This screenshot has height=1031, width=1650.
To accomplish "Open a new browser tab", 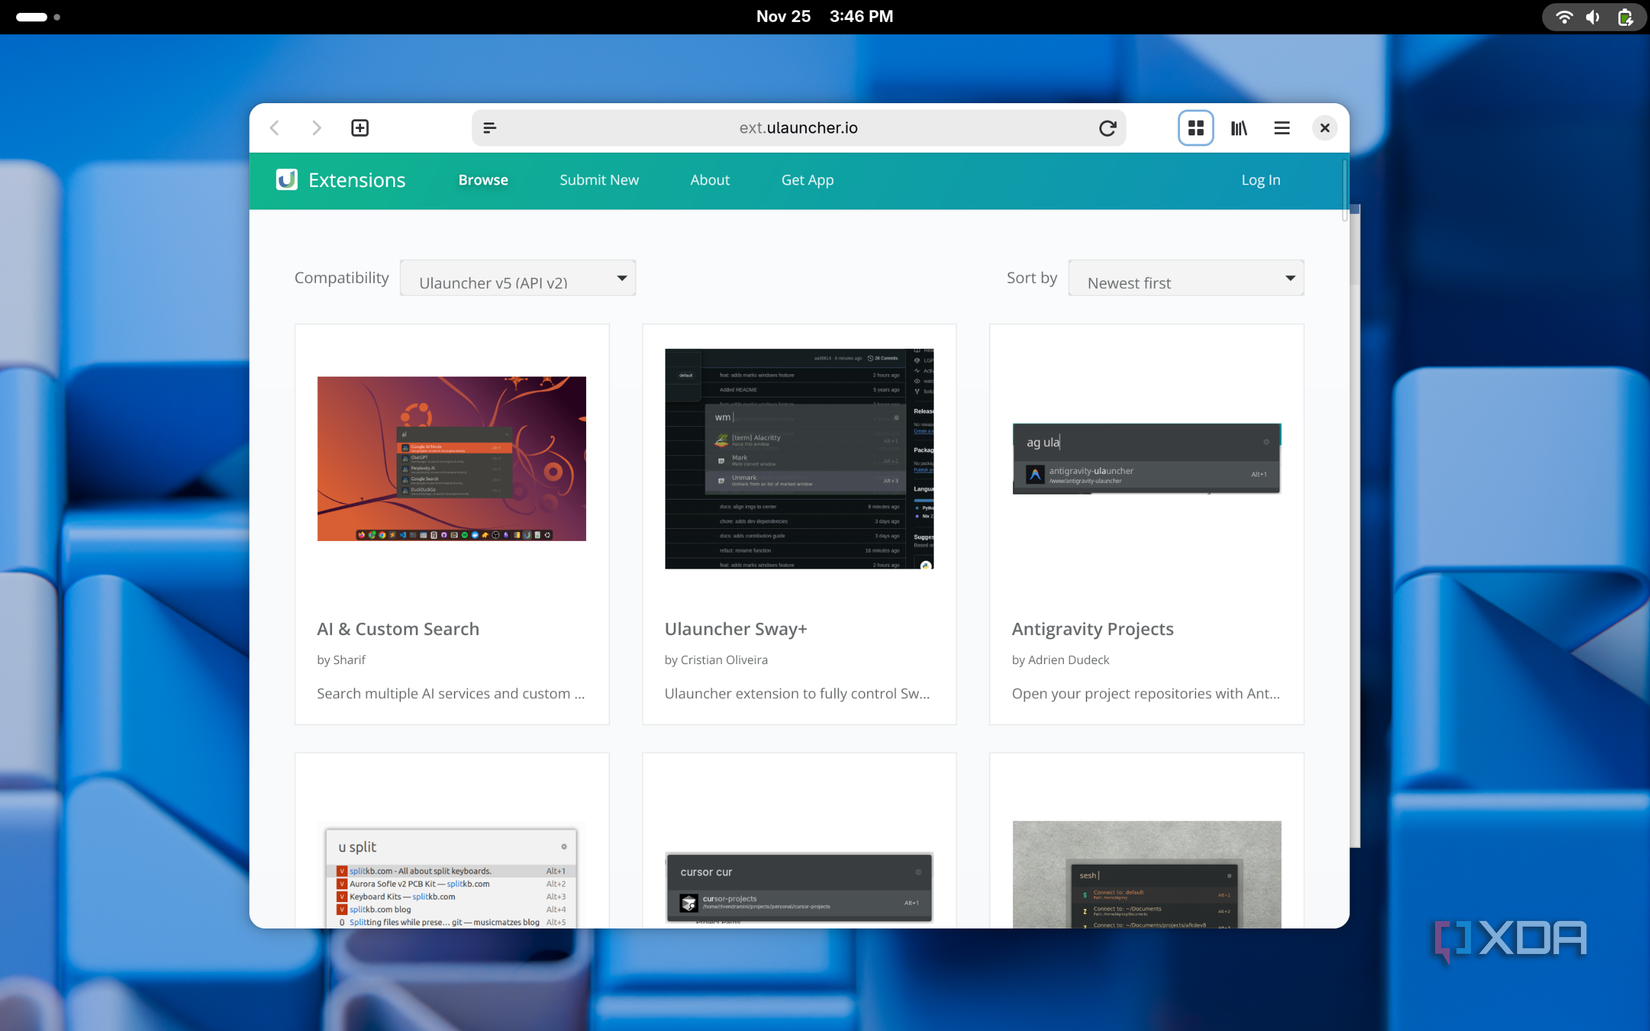I will point(359,128).
